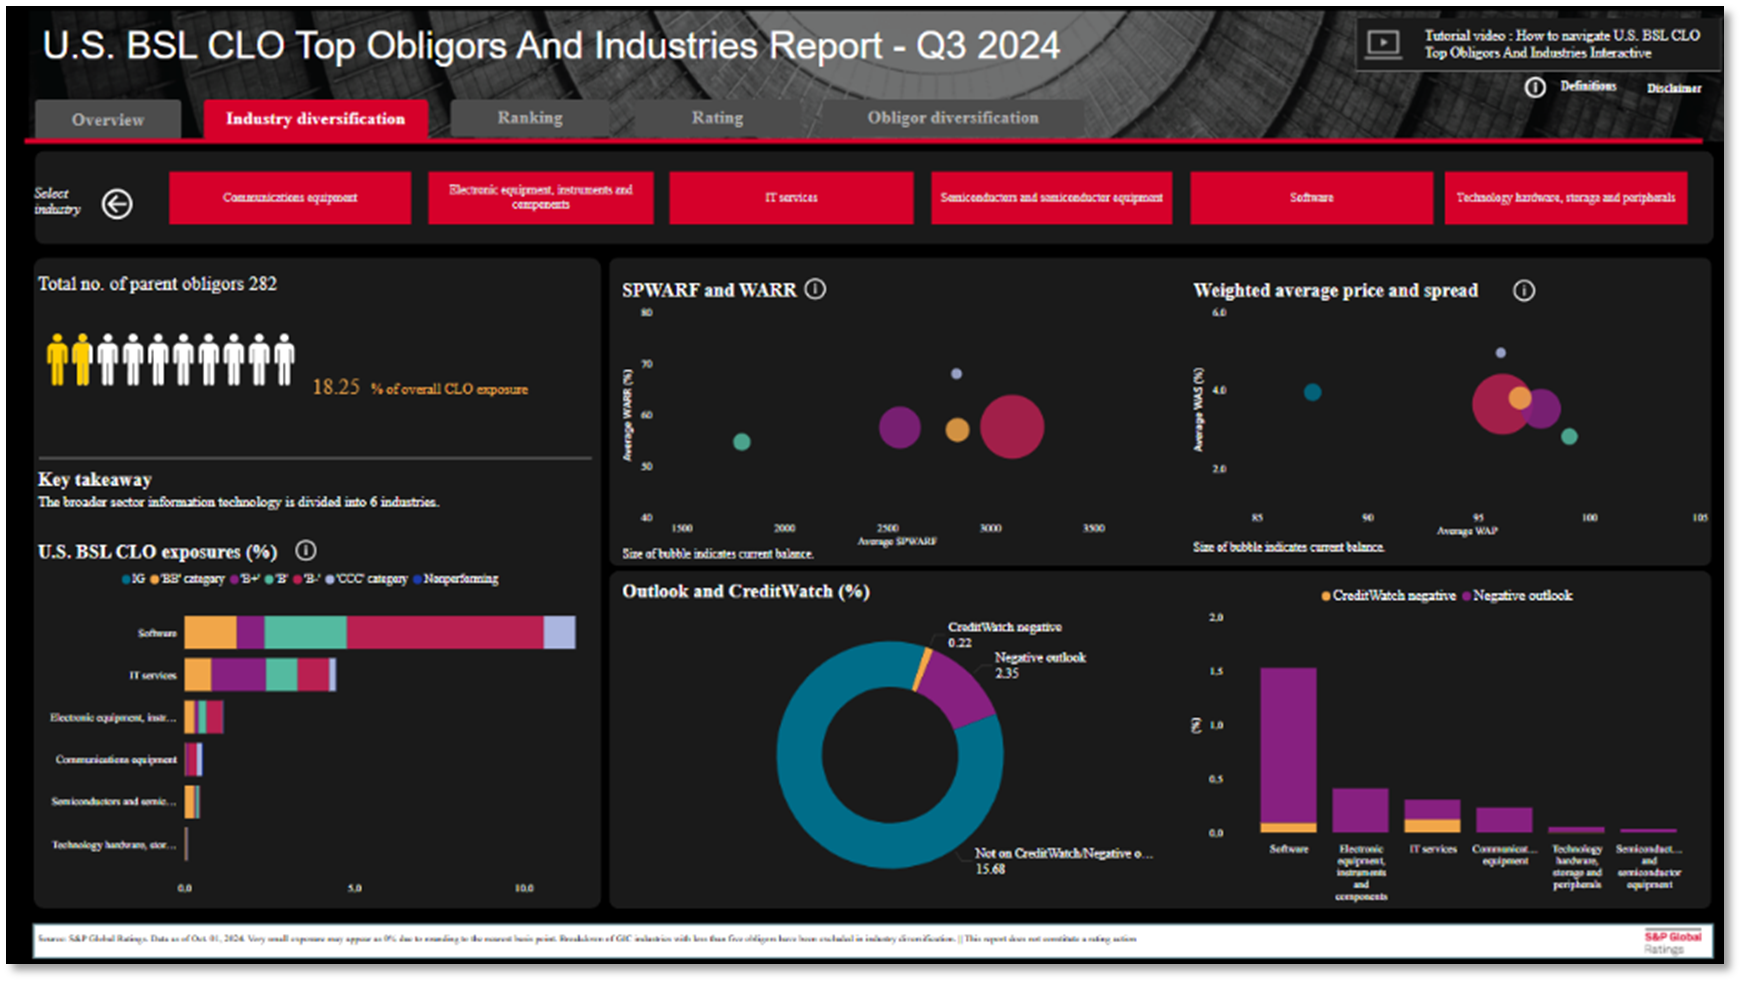Select Technology hardware, storage and peripherals filter

tap(1565, 198)
